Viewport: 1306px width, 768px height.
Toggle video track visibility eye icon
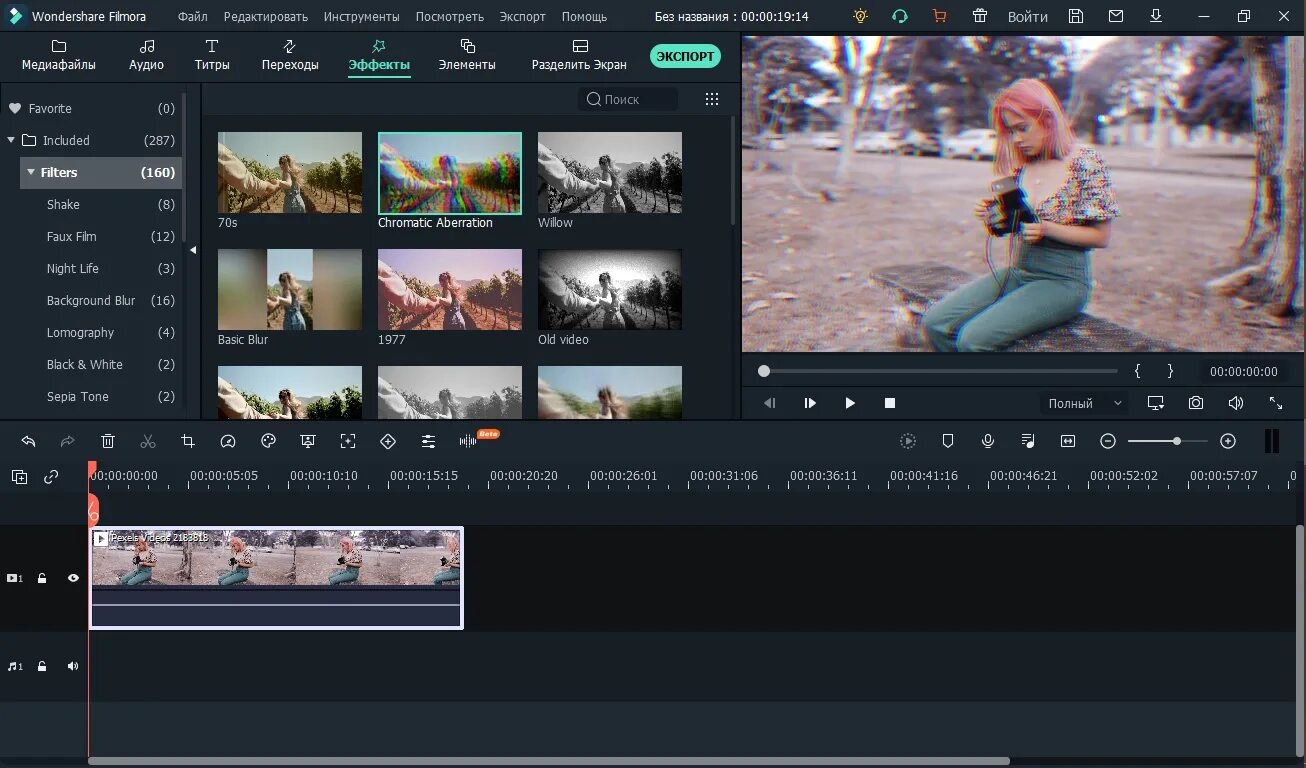(x=73, y=578)
